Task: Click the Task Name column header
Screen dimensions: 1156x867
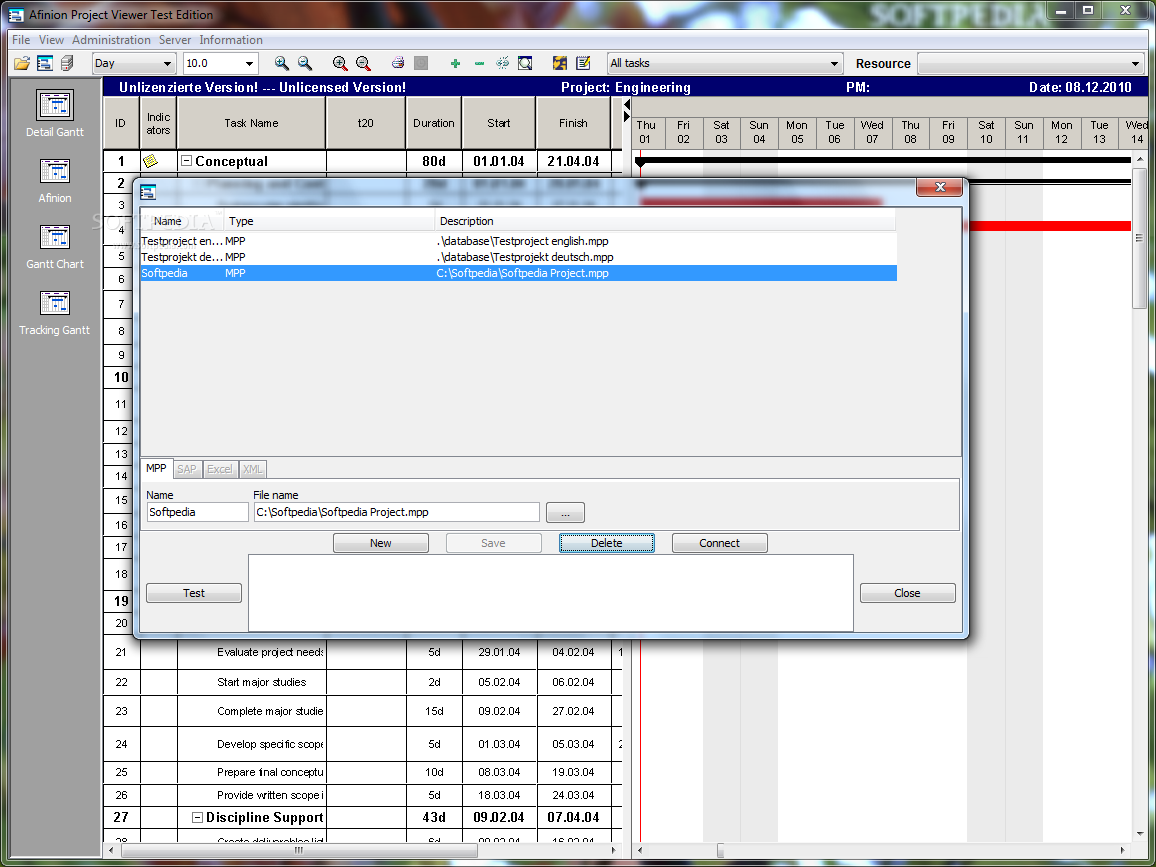Action: tap(251, 123)
